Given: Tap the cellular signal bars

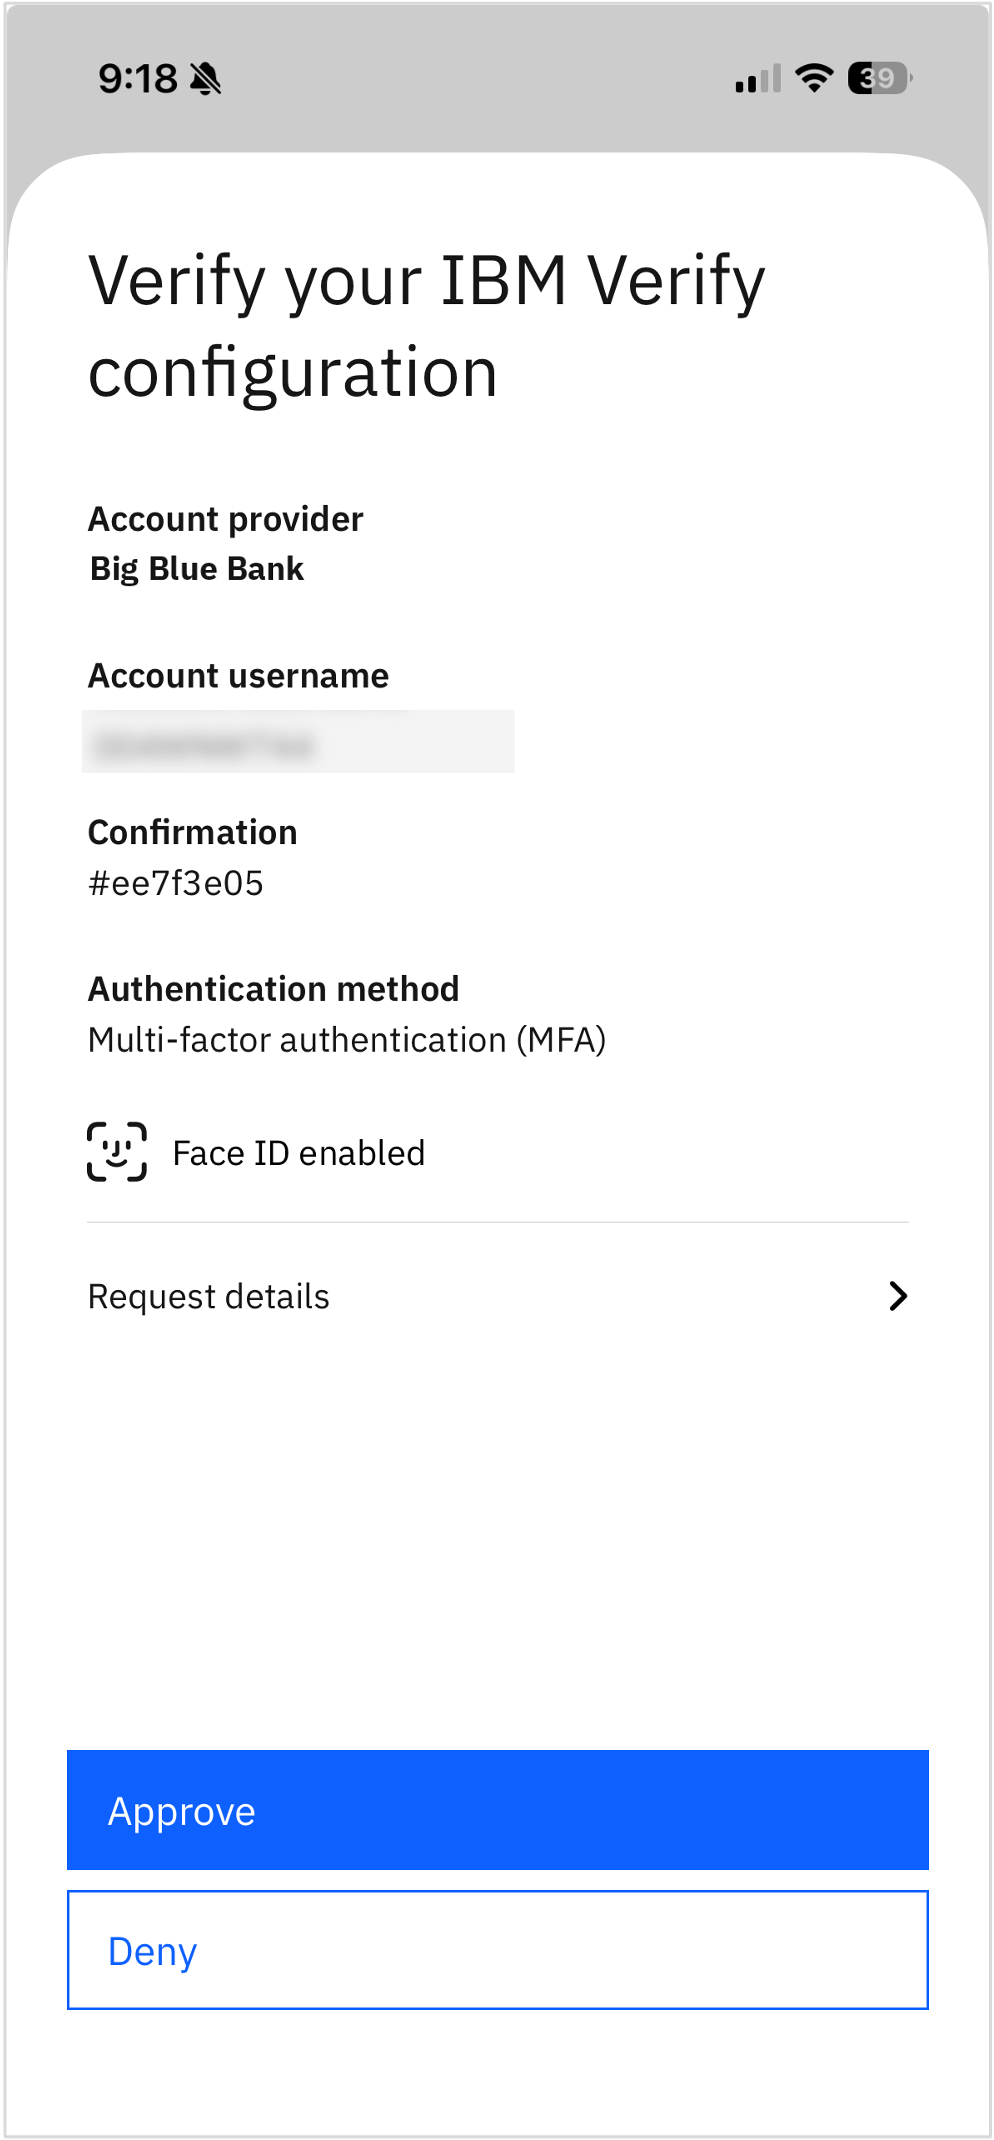Looking at the screenshot, I should point(758,79).
